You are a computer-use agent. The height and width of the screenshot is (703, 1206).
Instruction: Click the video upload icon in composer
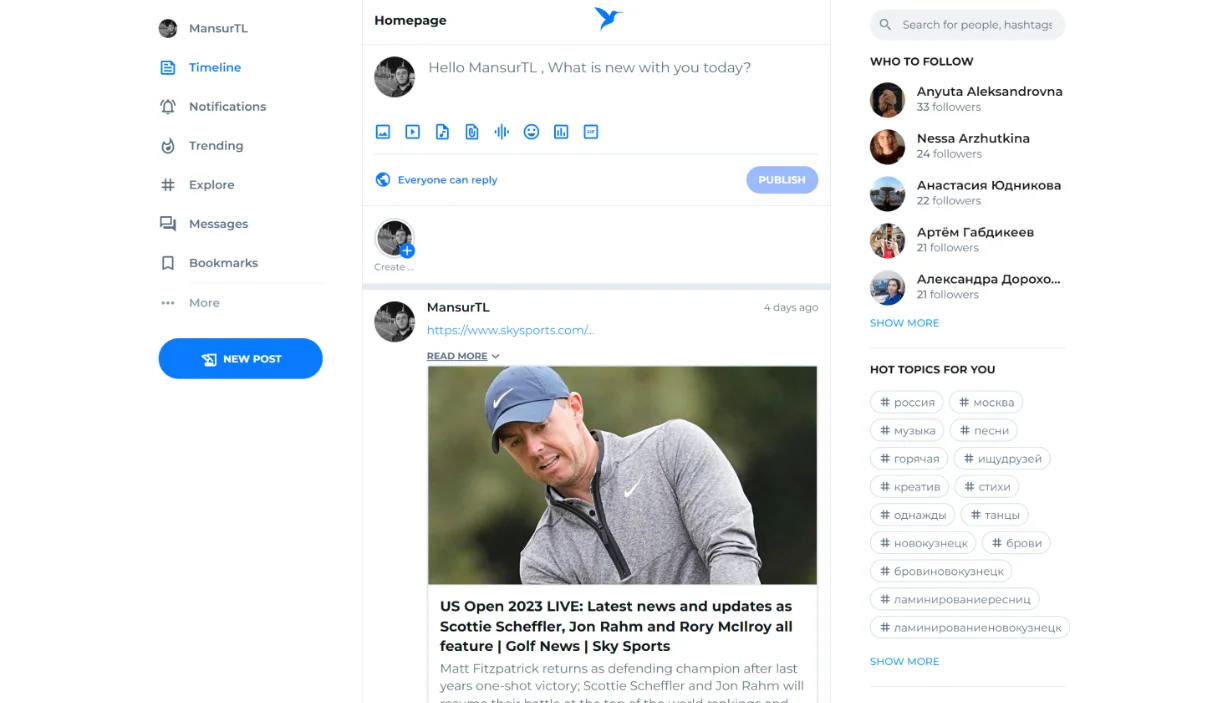click(x=412, y=132)
